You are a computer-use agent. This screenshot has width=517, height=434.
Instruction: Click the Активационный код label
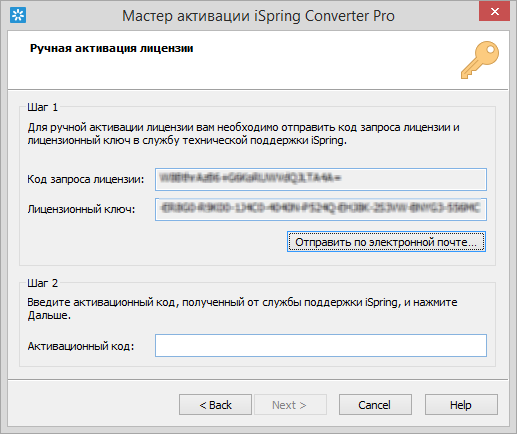81,346
